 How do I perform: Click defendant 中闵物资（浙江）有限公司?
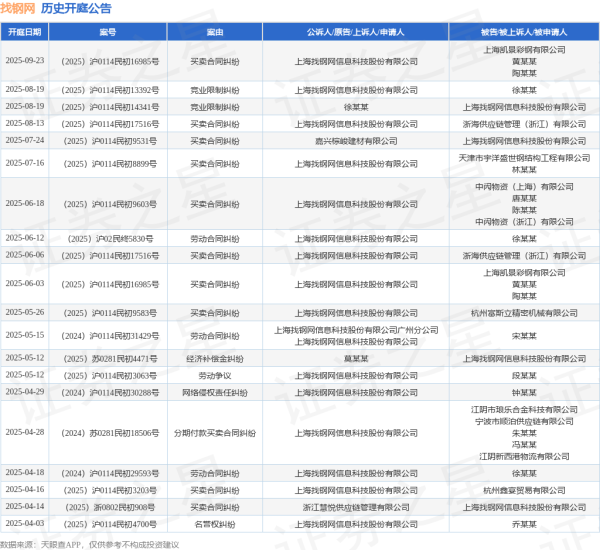[524, 222]
